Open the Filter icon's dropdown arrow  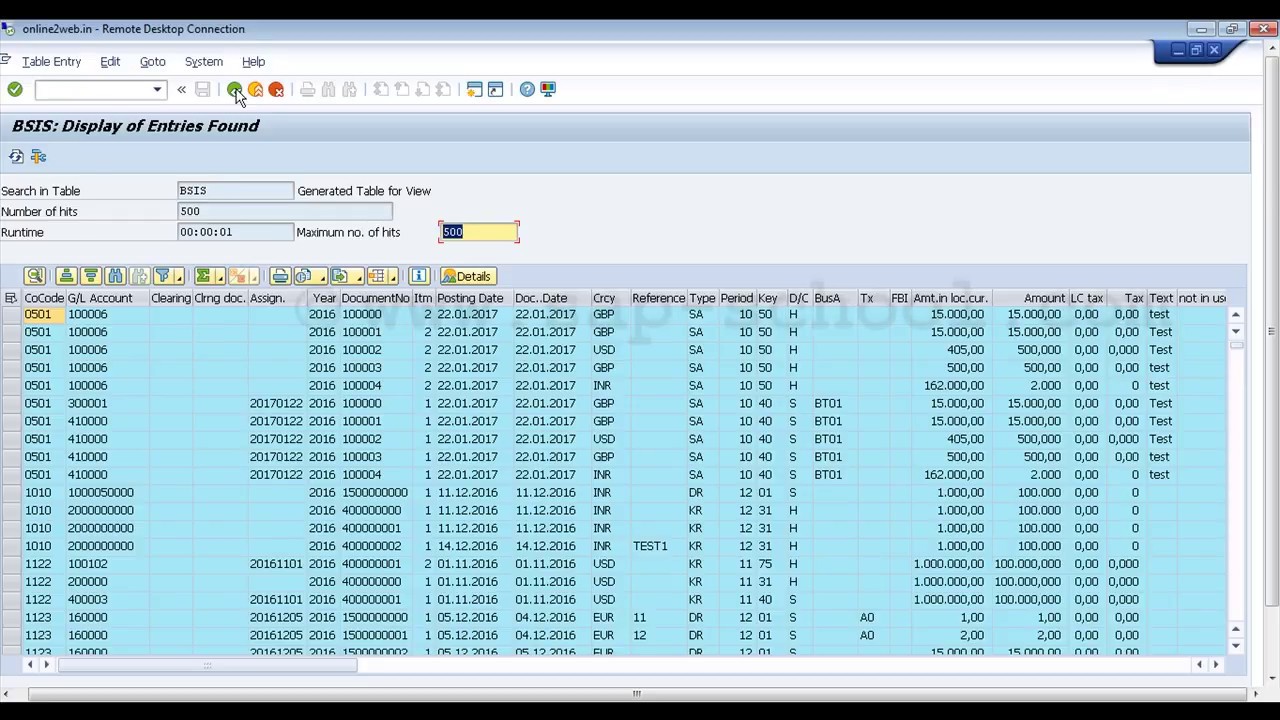pos(178,277)
